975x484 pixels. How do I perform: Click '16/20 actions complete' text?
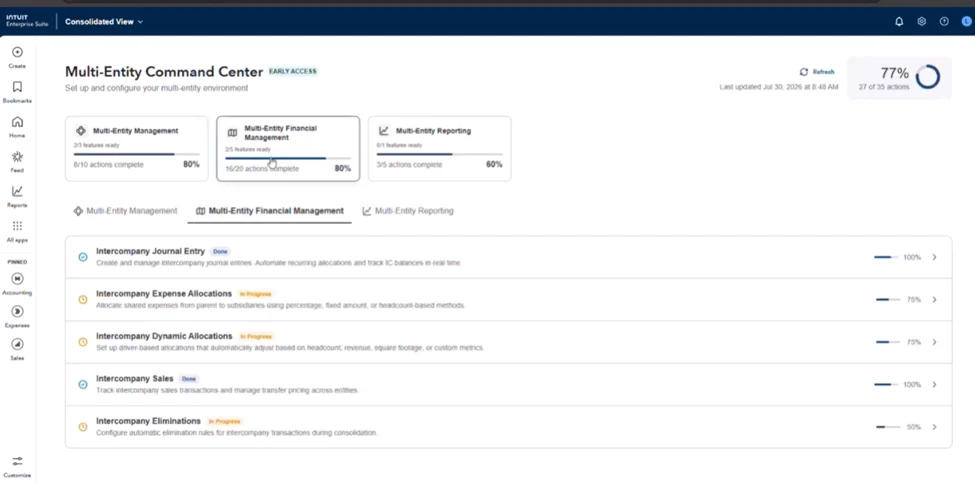262,169
